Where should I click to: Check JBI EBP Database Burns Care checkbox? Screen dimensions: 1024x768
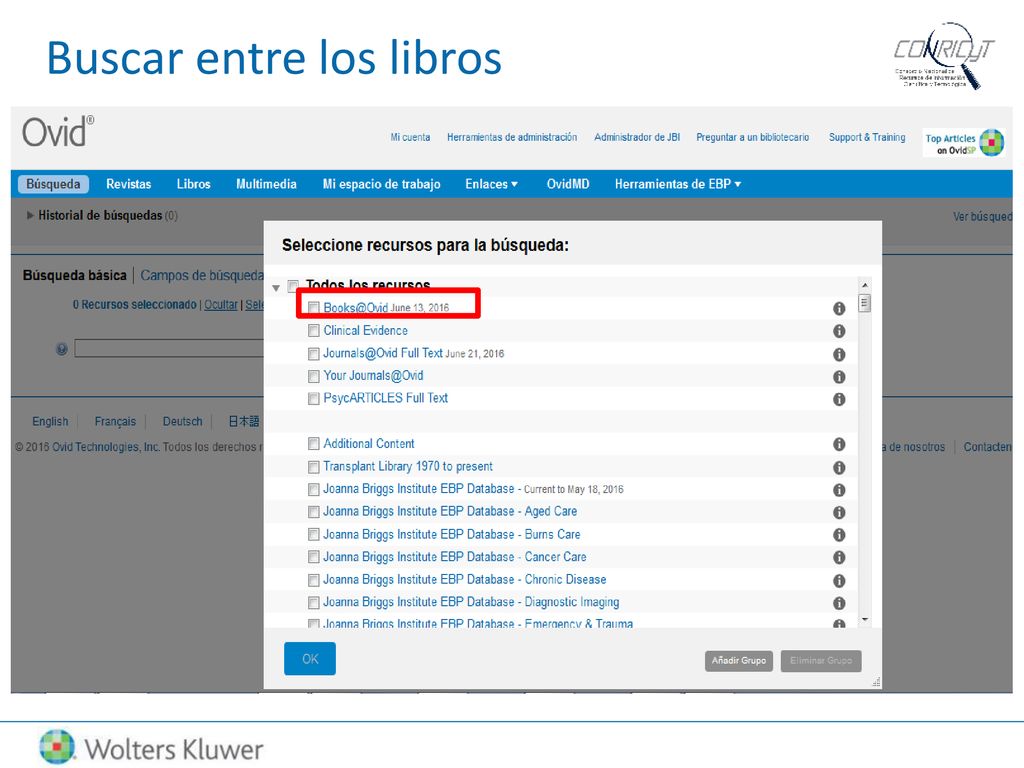pyautogui.click(x=313, y=535)
